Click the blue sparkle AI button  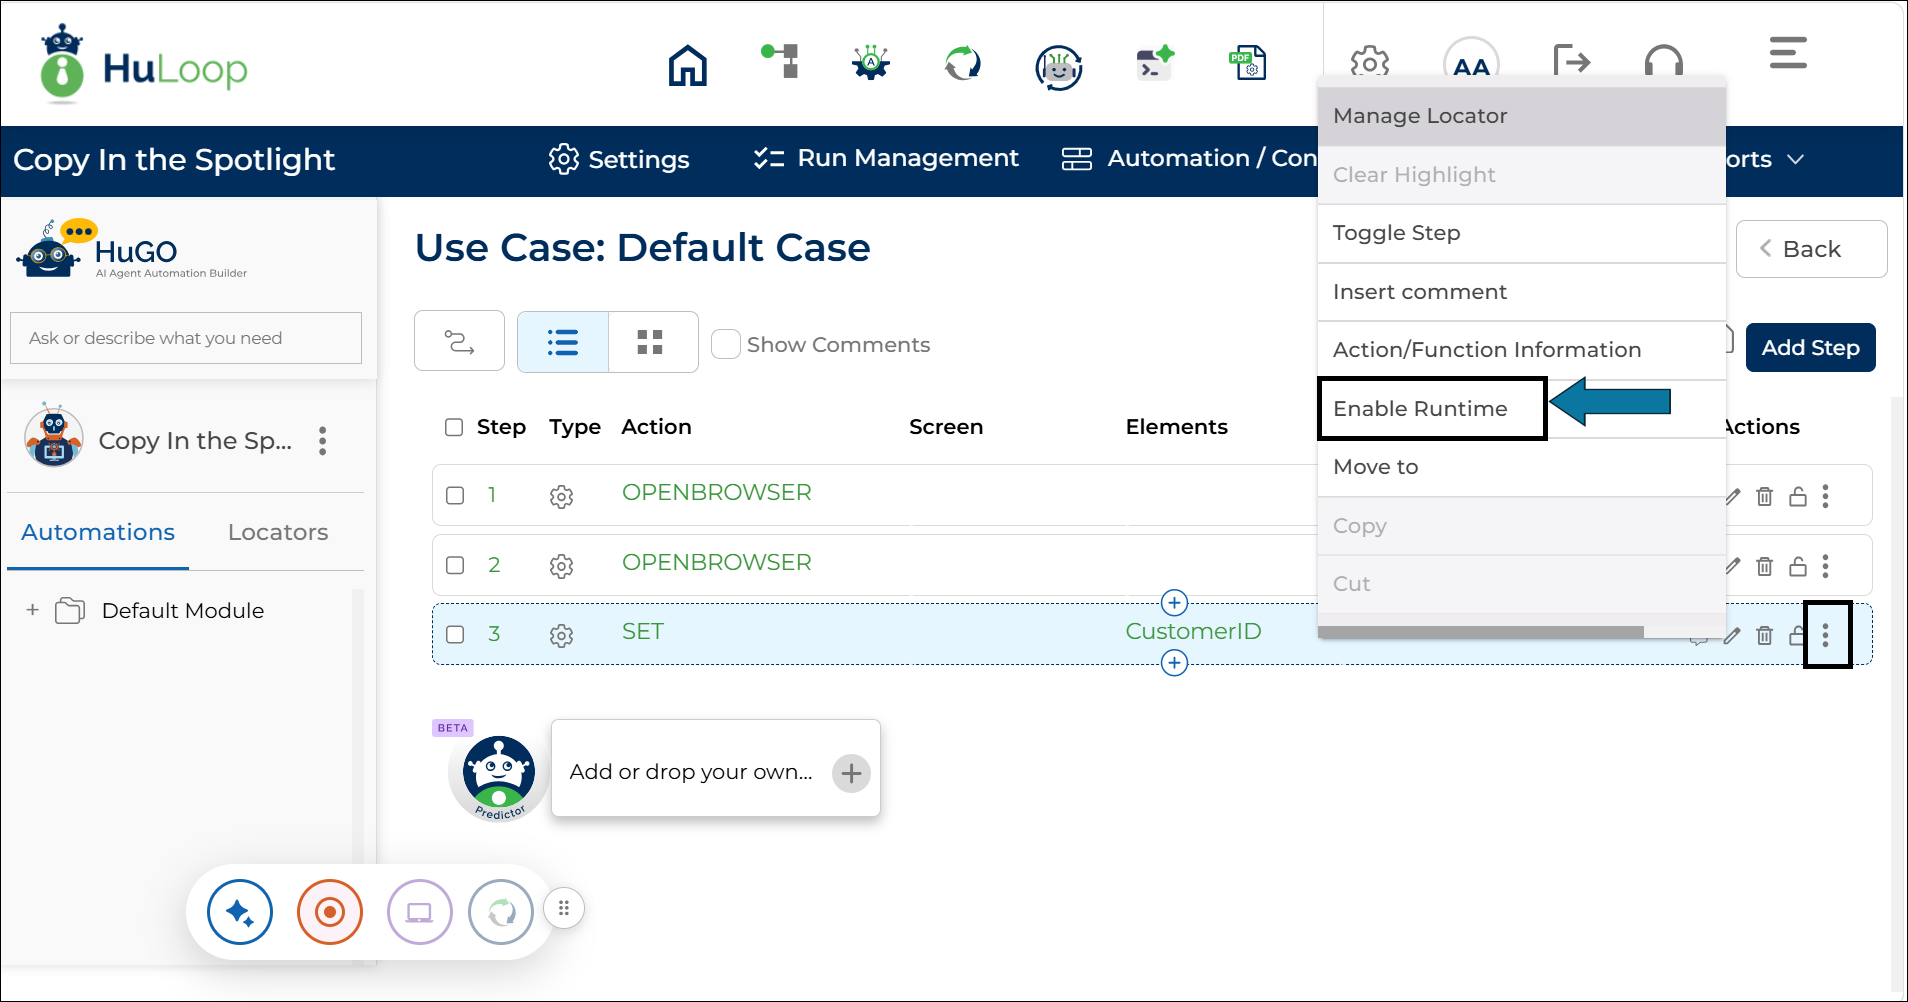coord(240,912)
